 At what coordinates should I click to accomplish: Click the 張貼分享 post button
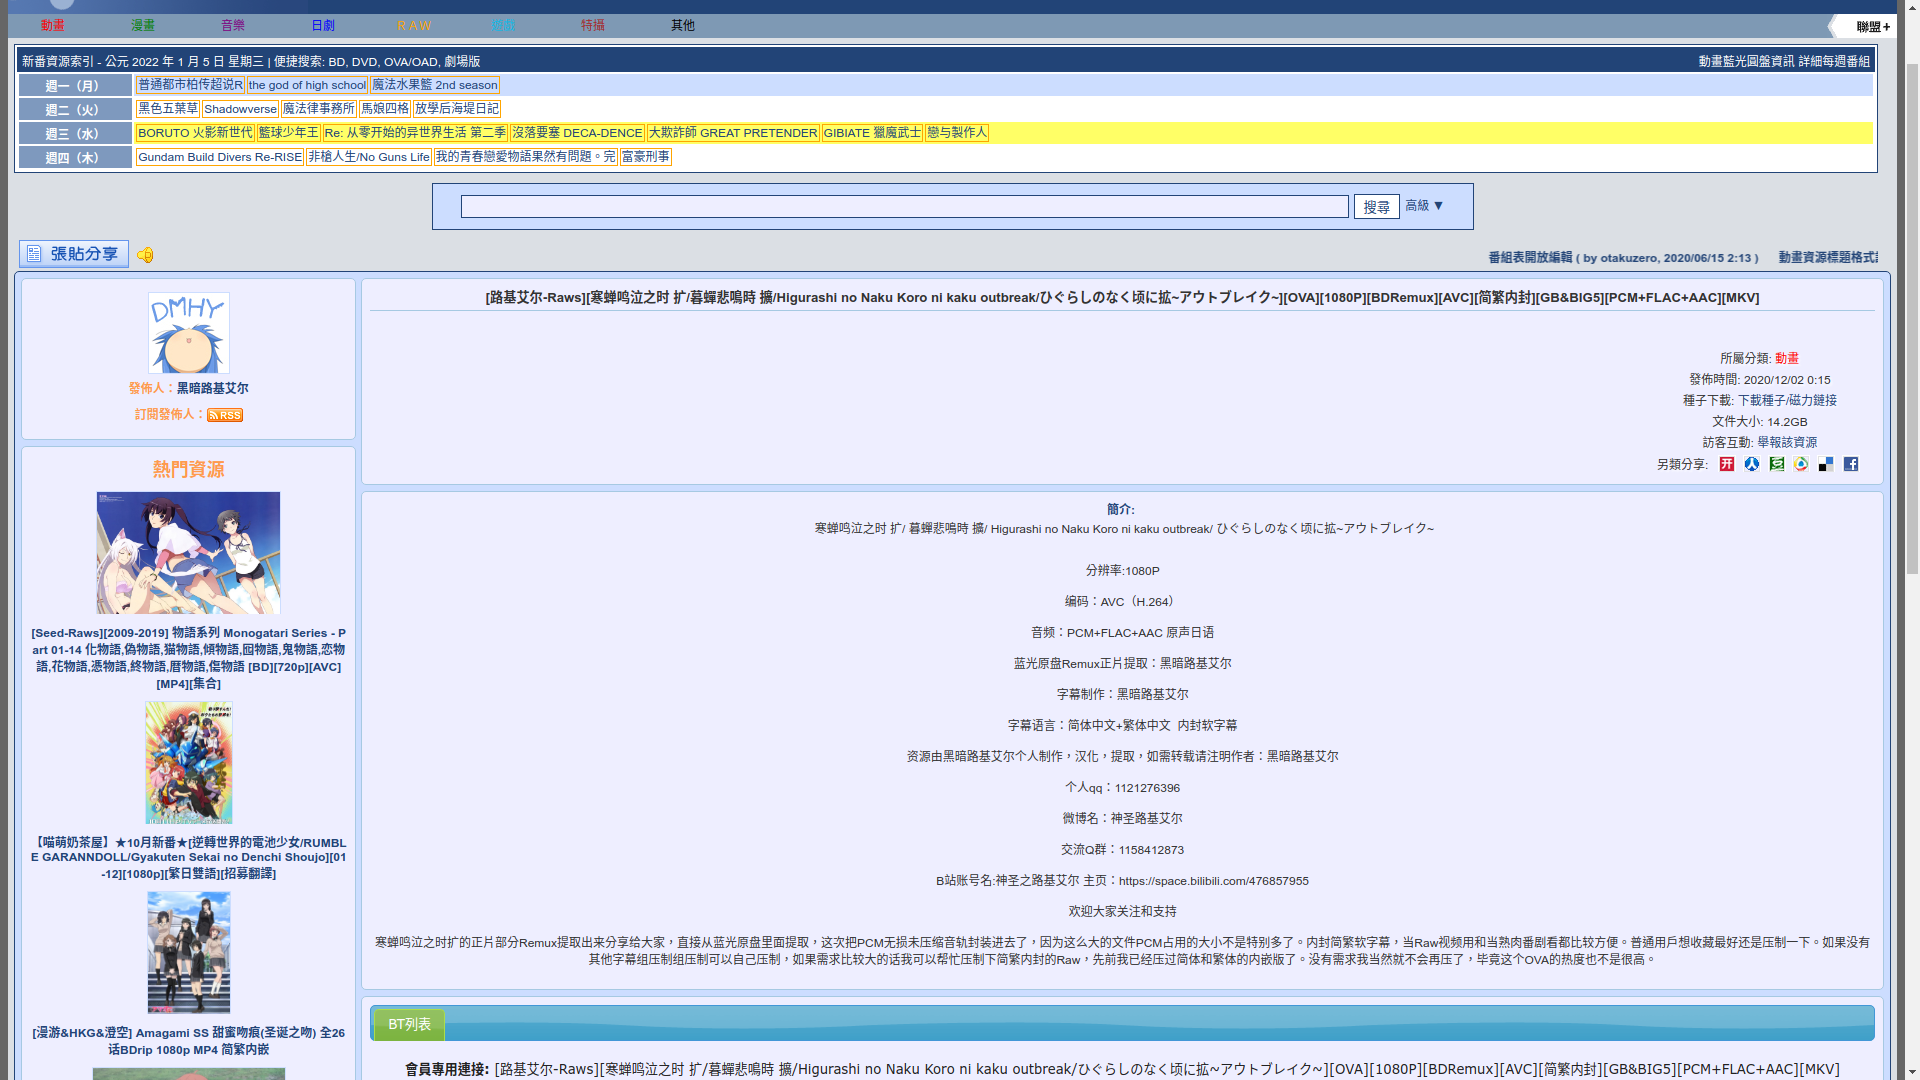(x=74, y=254)
